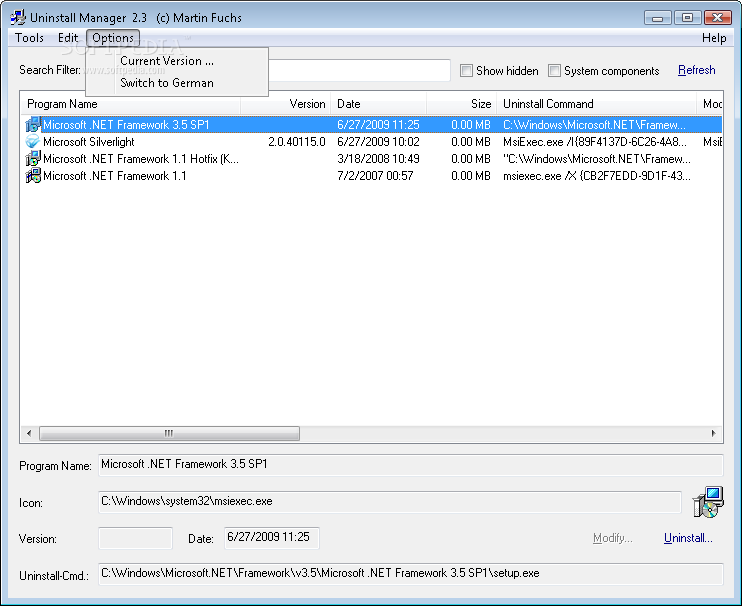Click the Uninstall-Cmd field with setup.exe path
This screenshot has width=742, height=606.
pos(410,574)
